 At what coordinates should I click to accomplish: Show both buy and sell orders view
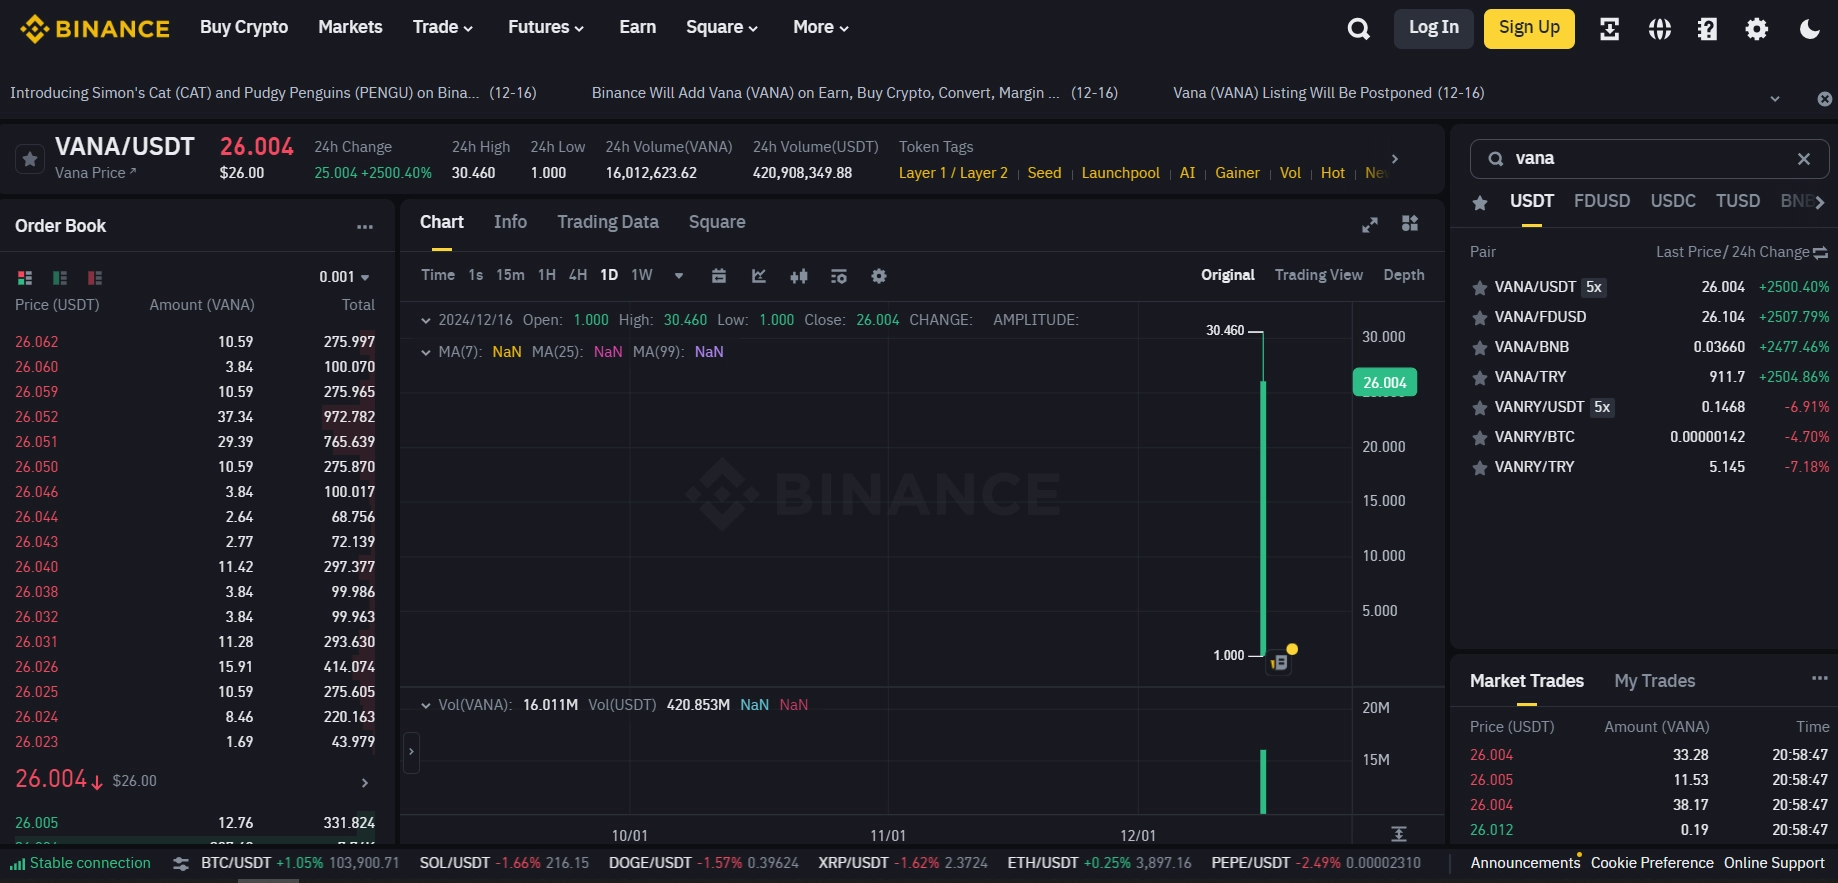tap(25, 278)
